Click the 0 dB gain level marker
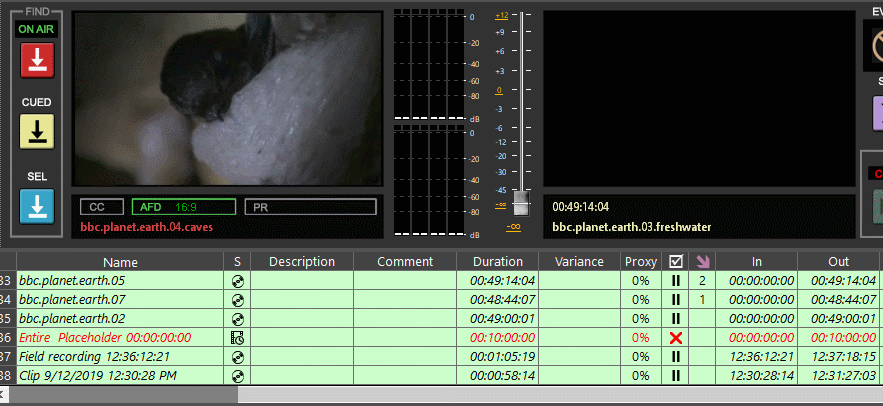Screen dimensions: 883x406 click(x=499, y=90)
